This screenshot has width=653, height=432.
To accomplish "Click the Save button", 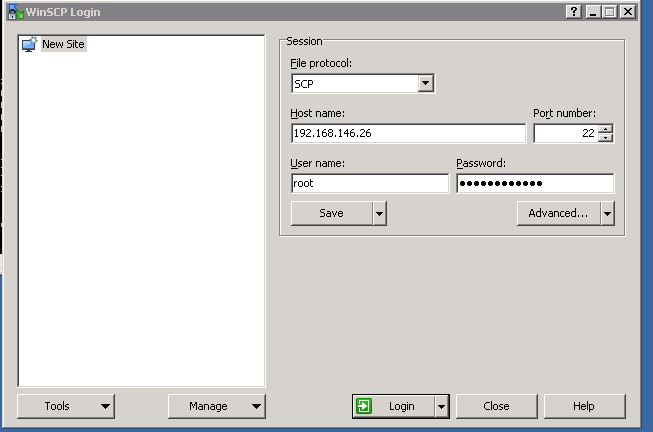I will 331,213.
